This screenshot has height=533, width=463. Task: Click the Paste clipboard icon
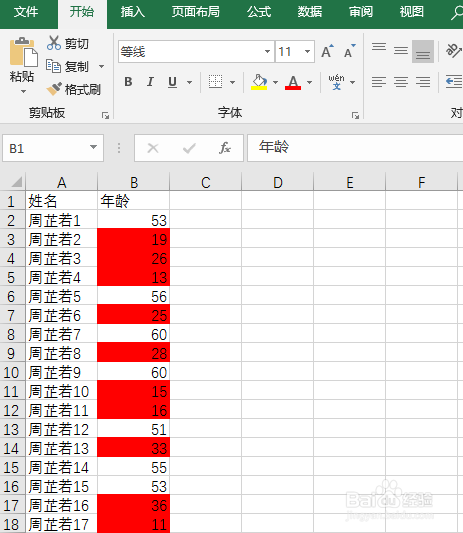[23, 52]
